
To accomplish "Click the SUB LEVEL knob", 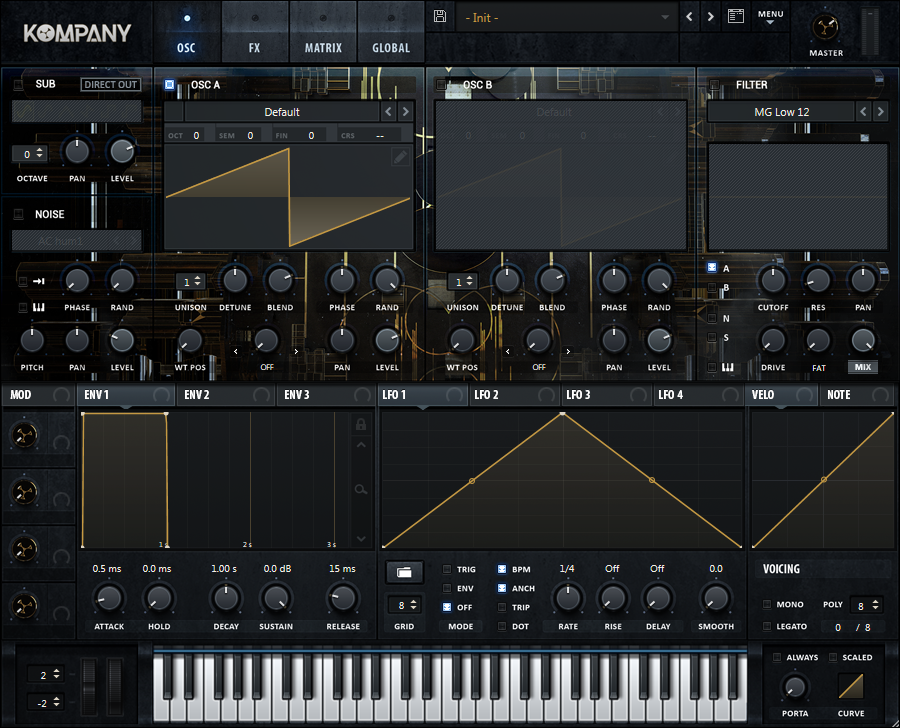I will tap(122, 152).
